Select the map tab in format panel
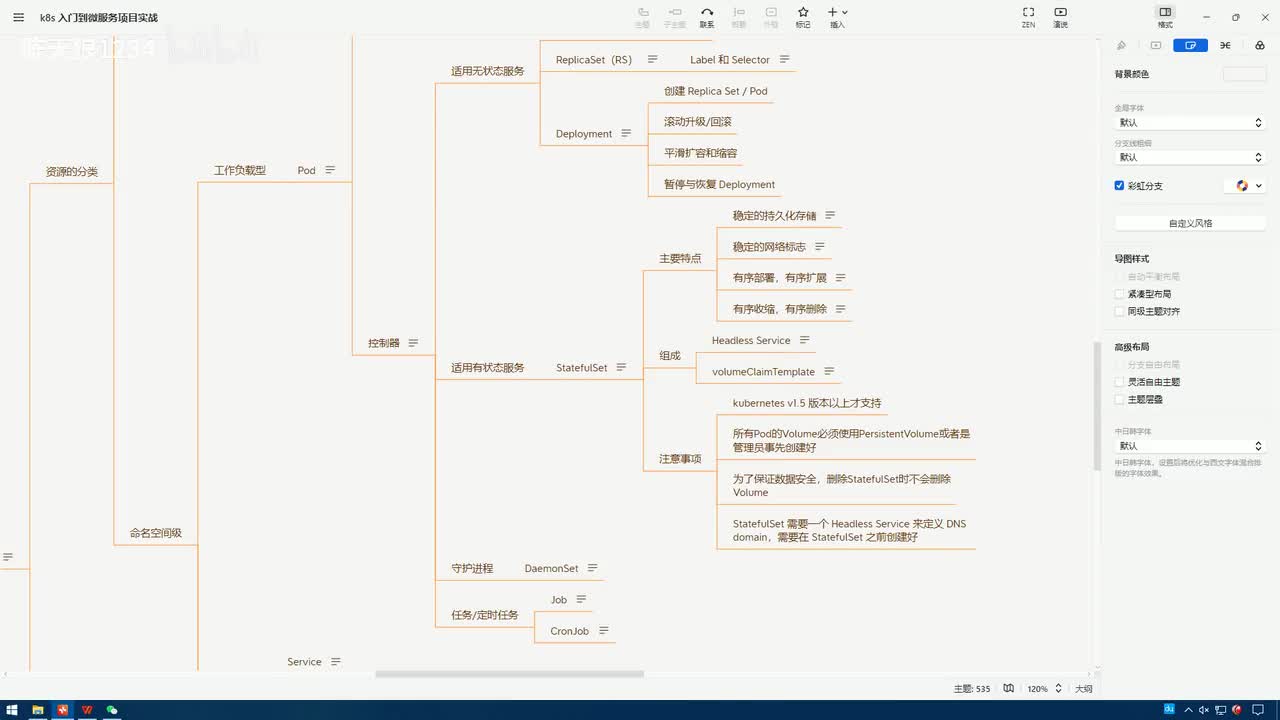The image size is (1280, 720). (1190, 45)
